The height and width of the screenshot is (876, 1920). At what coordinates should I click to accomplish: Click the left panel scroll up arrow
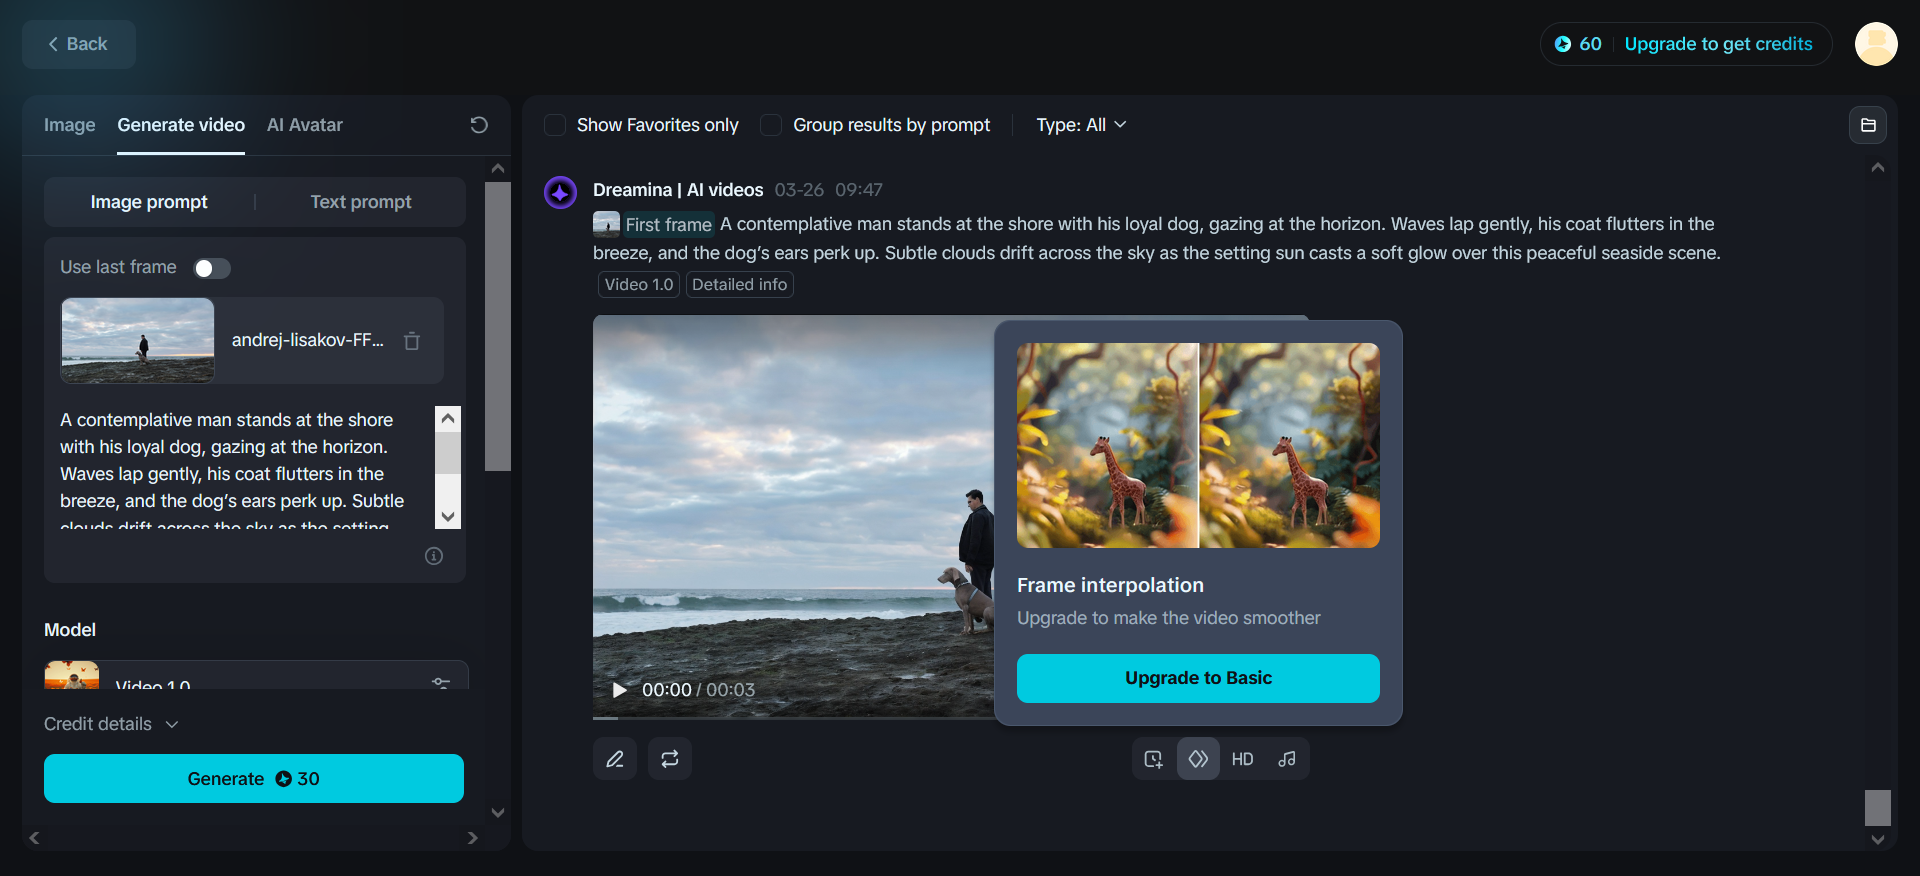pos(498,168)
